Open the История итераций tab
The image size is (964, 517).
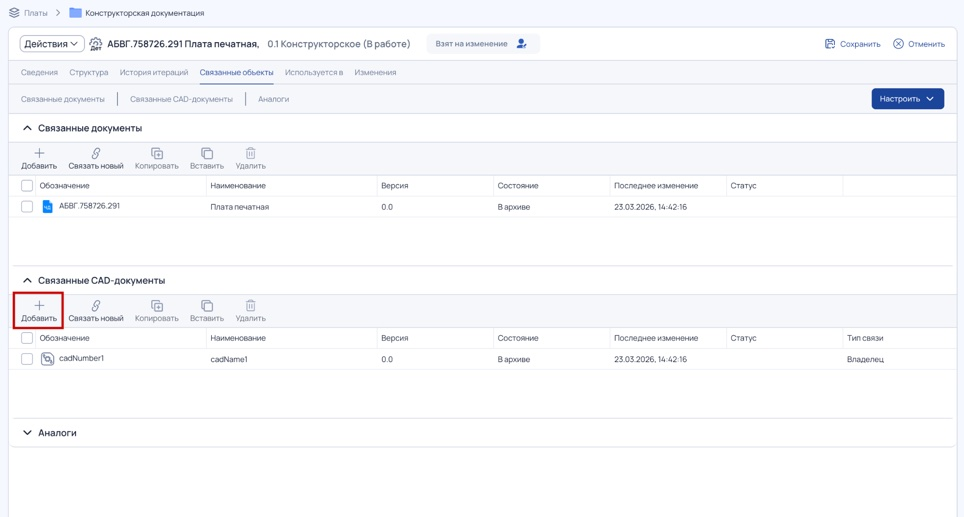154,72
